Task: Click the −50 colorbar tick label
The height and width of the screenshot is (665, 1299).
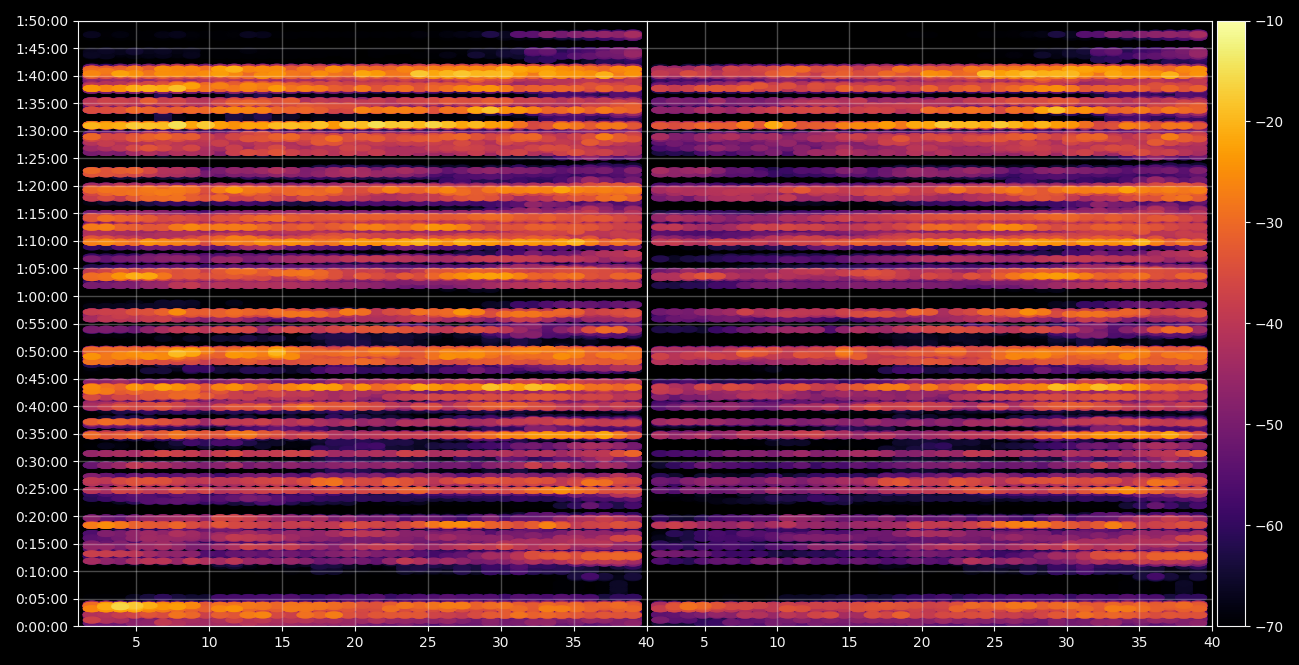Action: [x=1269, y=425]
